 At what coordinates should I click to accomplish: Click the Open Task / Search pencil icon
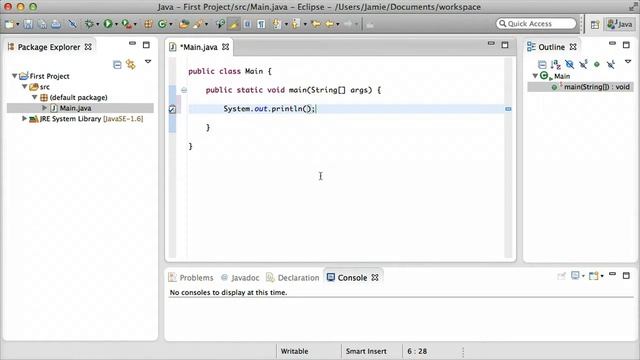198,24
